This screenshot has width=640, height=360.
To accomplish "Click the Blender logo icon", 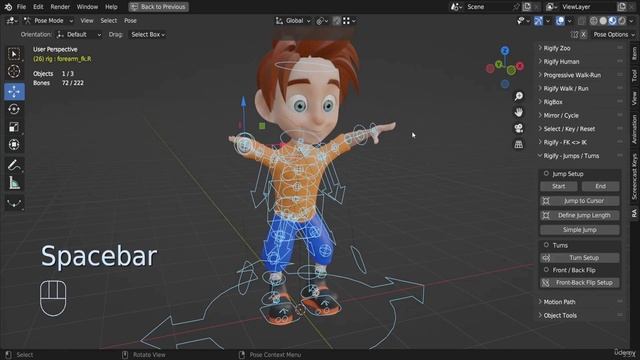I will 8,7.
